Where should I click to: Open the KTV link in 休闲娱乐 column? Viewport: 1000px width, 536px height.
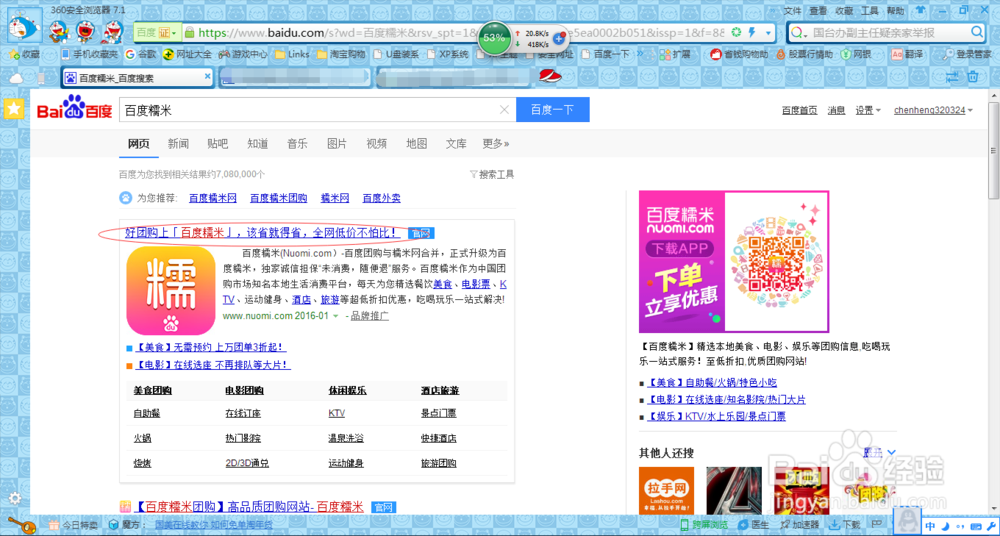(337, 413)
